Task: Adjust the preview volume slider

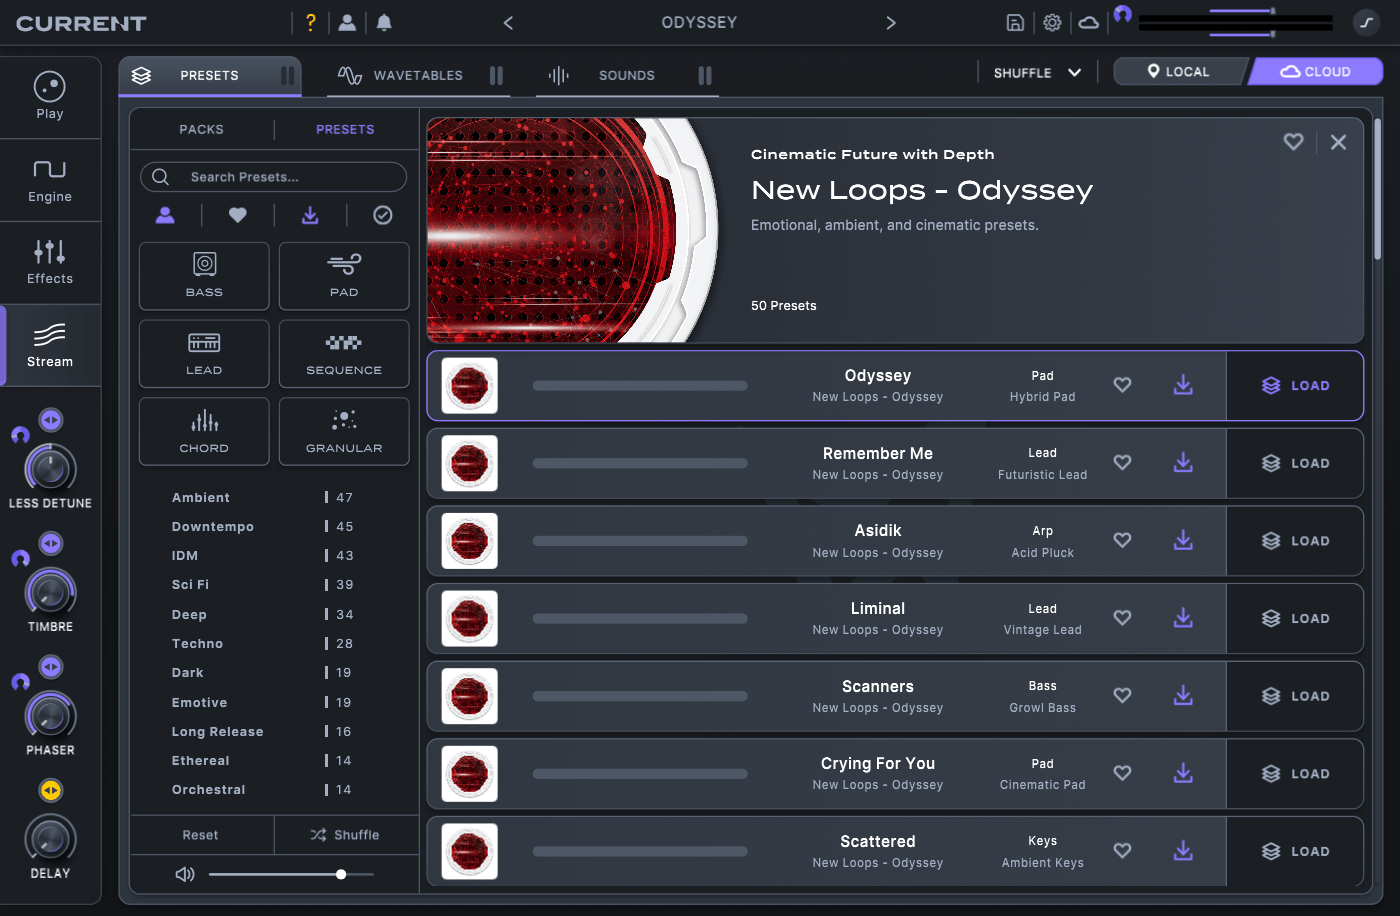Action: [340, 874]
